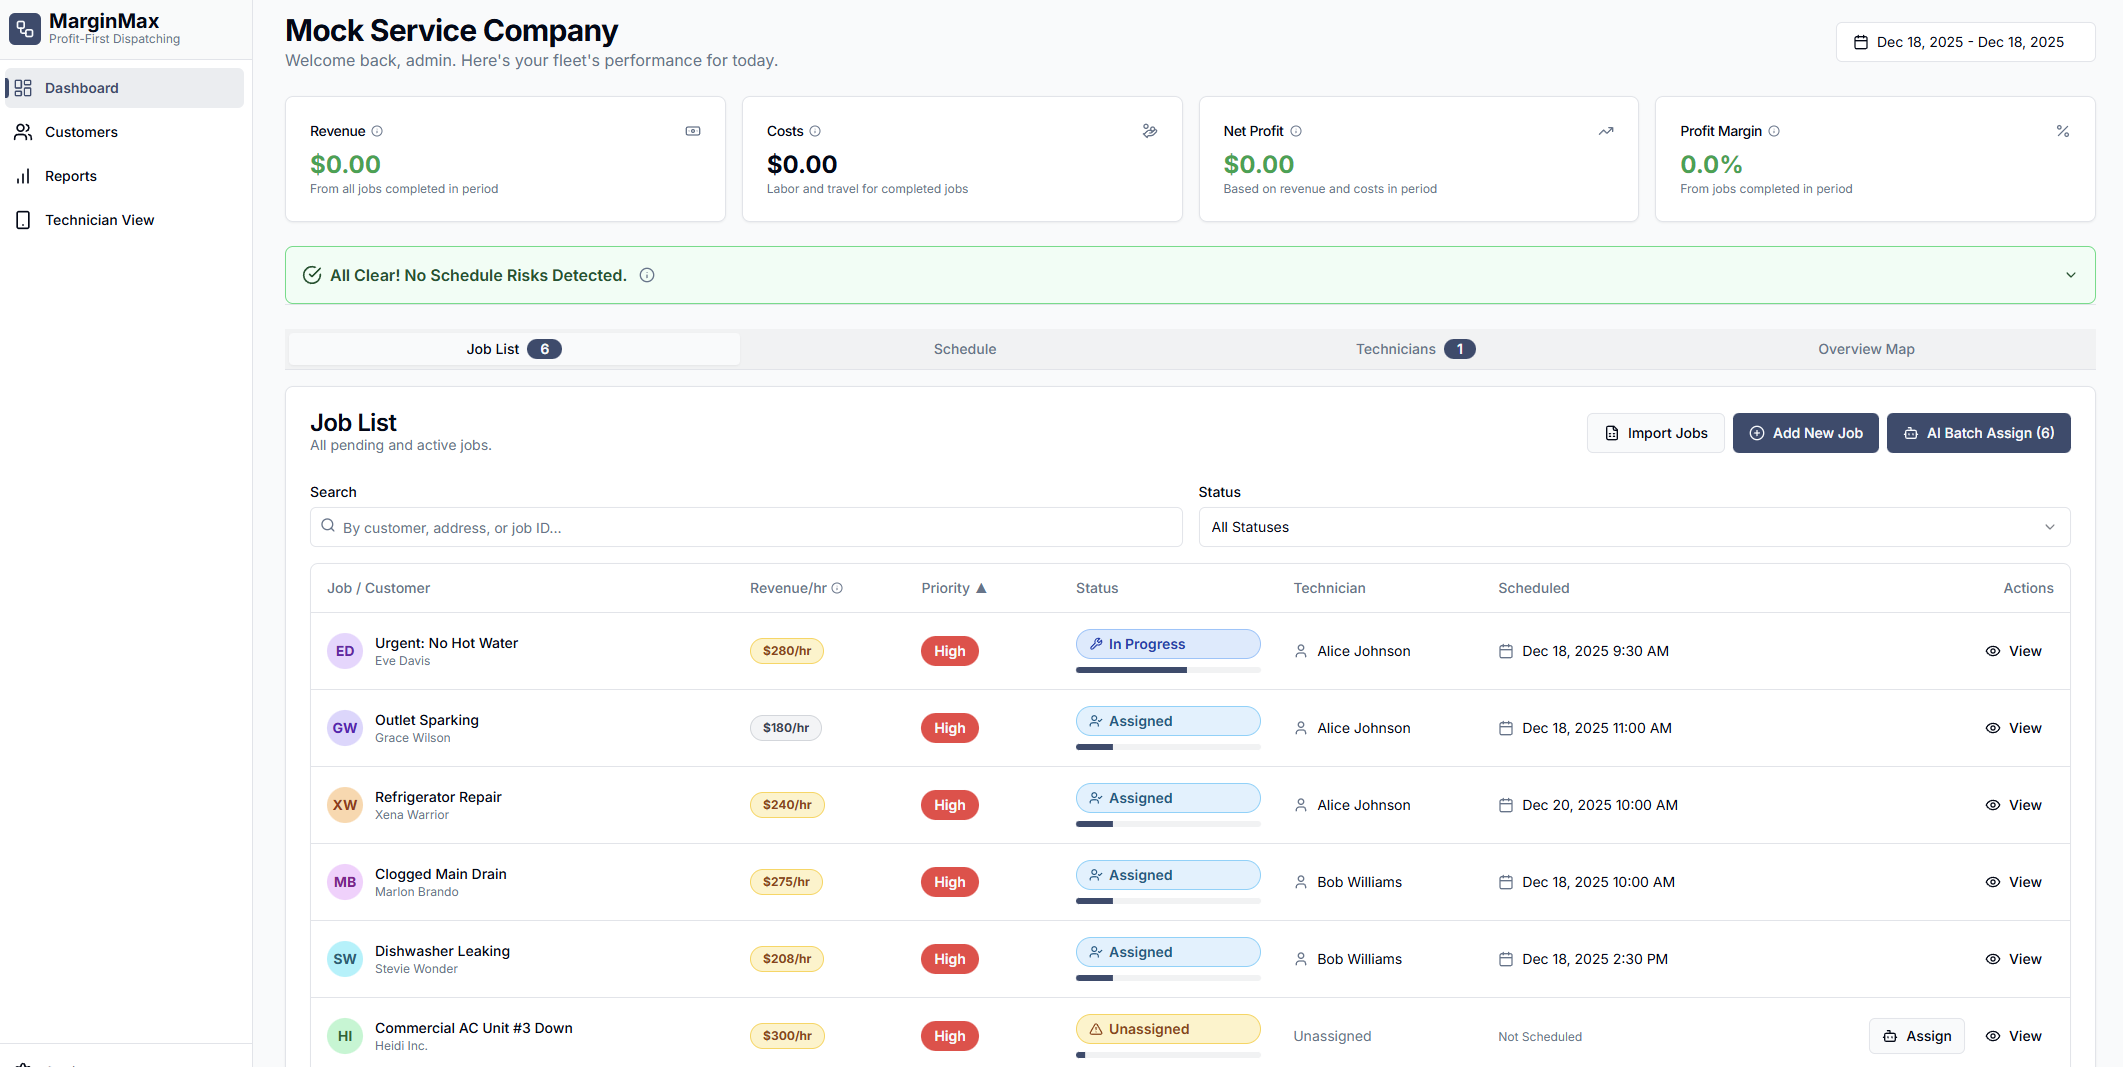Click the job search input field

pos(745,527)
